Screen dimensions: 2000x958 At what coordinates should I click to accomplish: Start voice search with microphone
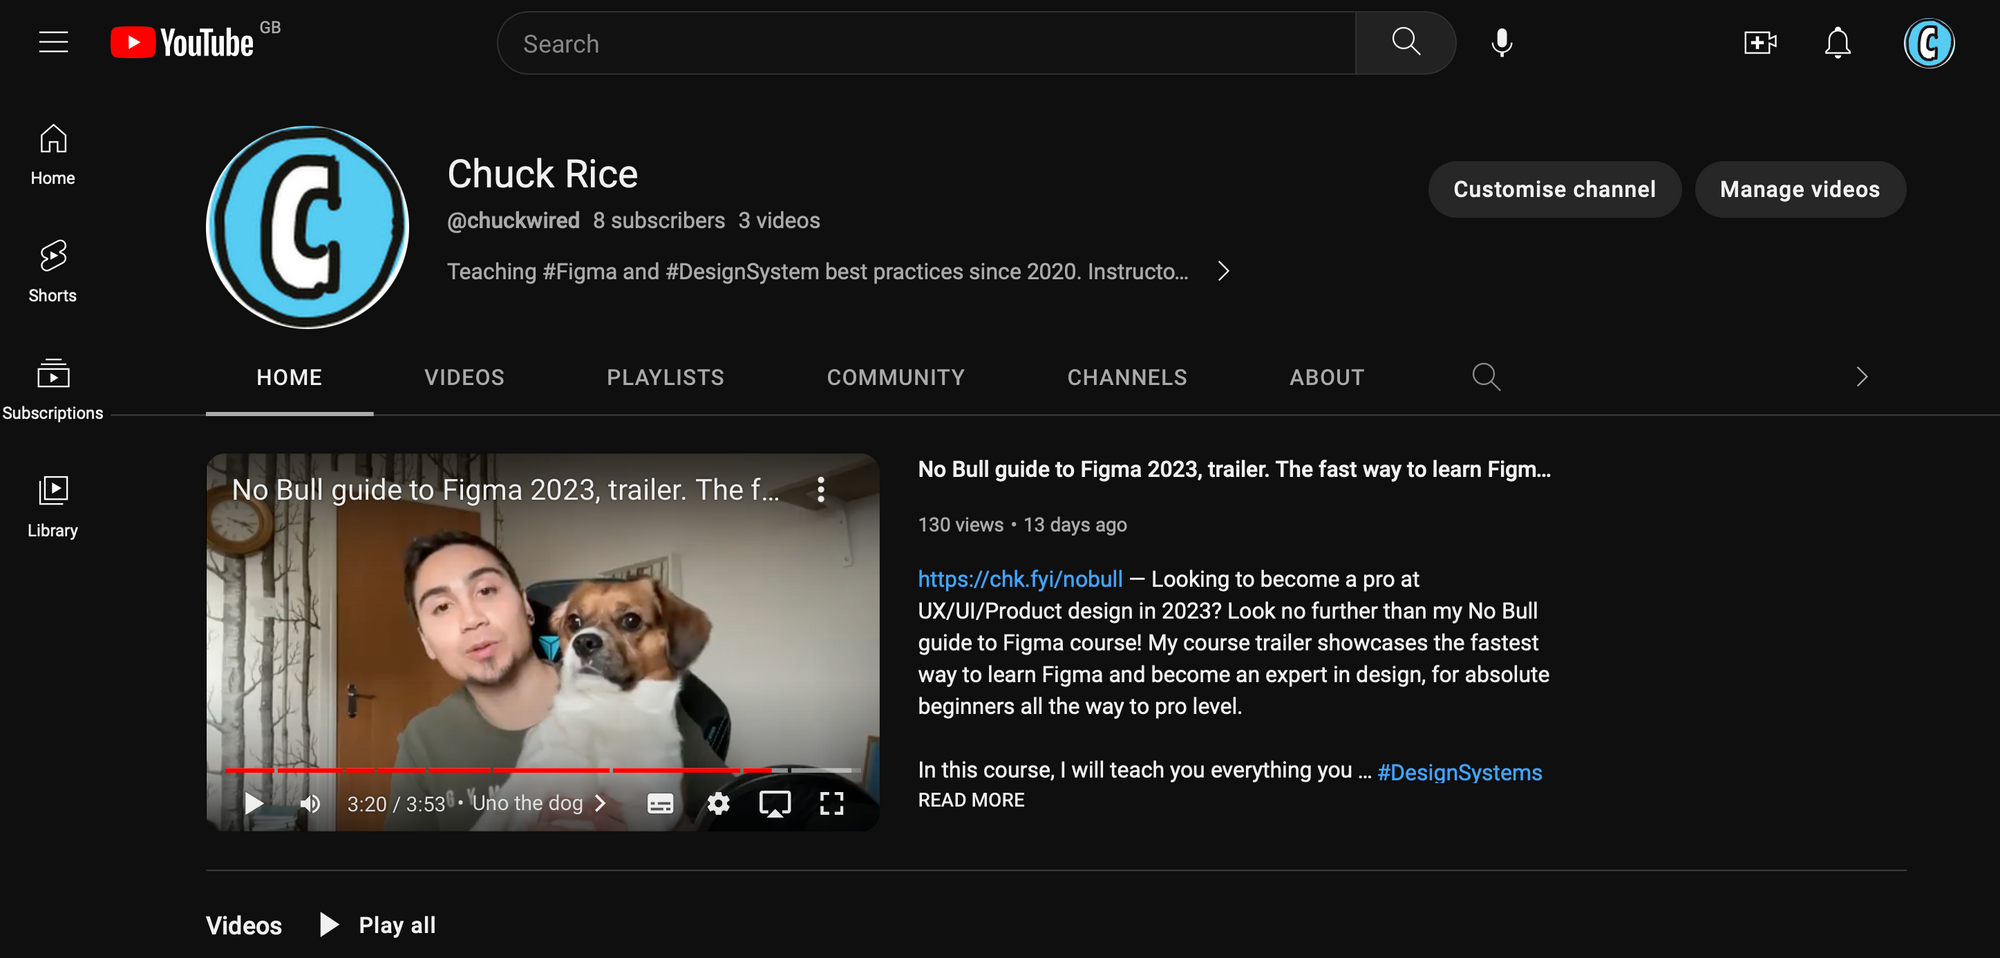click(1501, 43)
